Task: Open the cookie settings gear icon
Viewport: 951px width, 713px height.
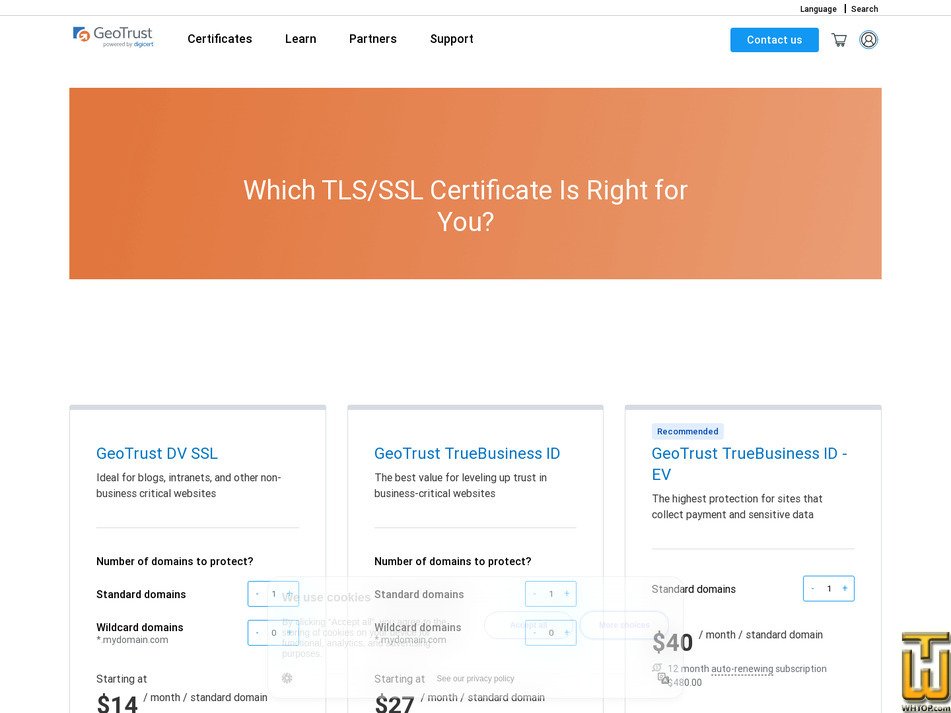Action: [x=287, y=678]
